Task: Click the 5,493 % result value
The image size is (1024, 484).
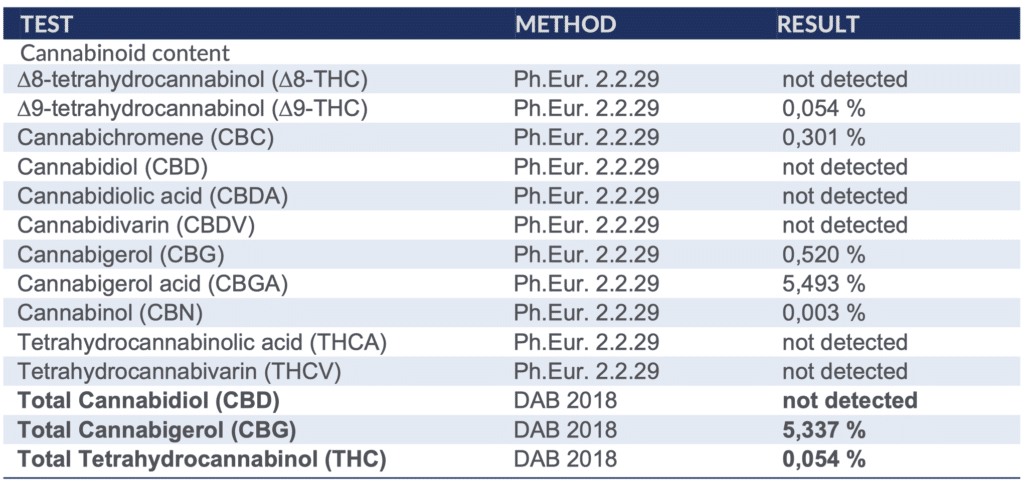Action: (823, 284)
